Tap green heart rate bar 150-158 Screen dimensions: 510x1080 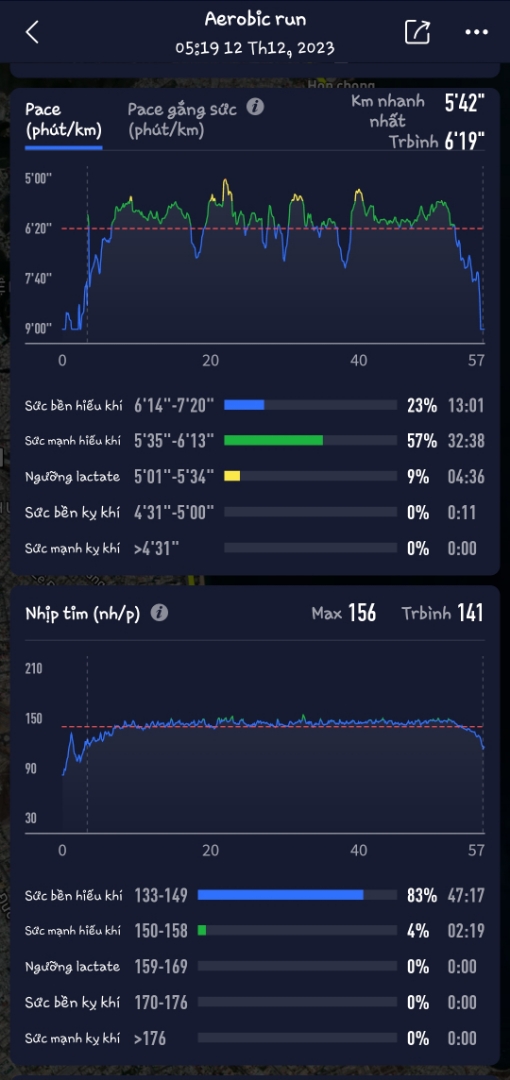(202, 931)
